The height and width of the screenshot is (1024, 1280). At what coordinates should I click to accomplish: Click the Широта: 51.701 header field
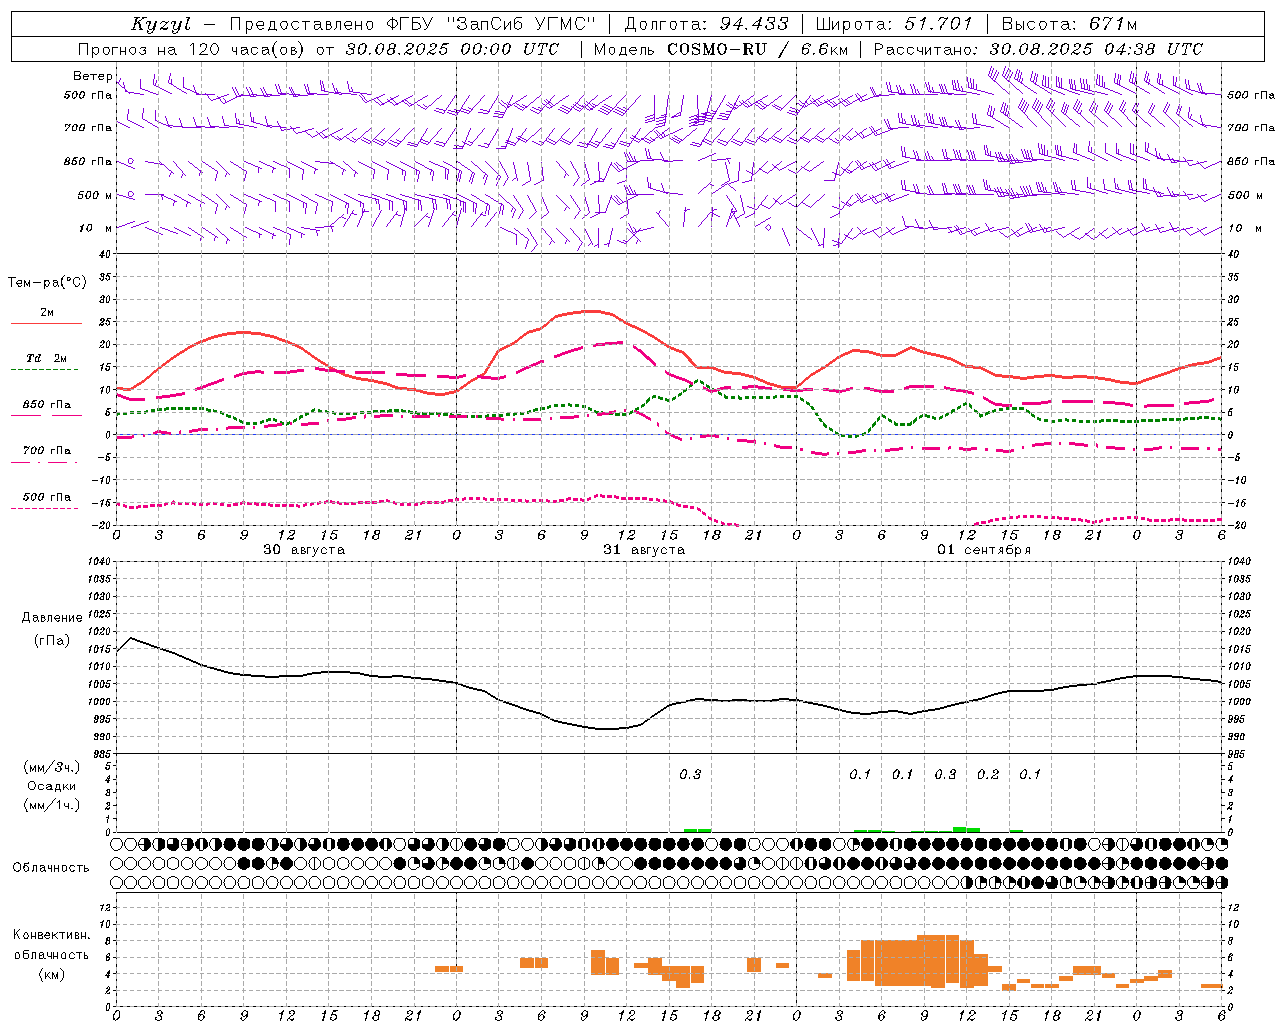(x=893, y=24)
